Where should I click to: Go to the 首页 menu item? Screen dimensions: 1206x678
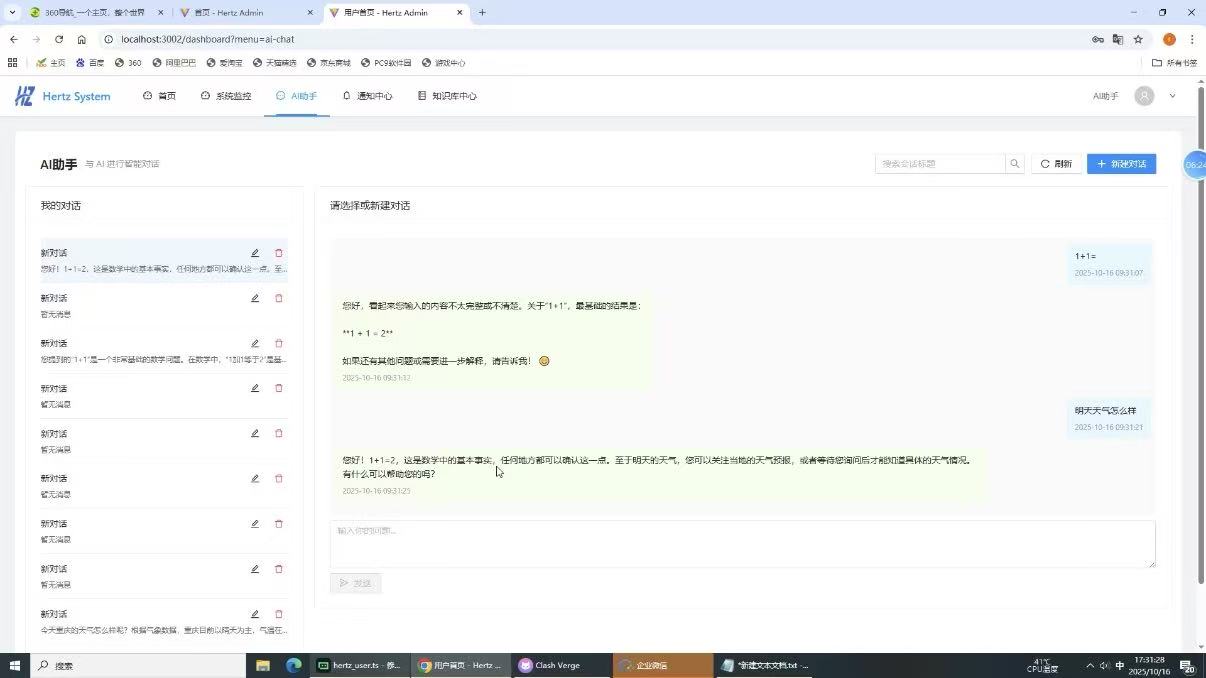coord(159,96)
